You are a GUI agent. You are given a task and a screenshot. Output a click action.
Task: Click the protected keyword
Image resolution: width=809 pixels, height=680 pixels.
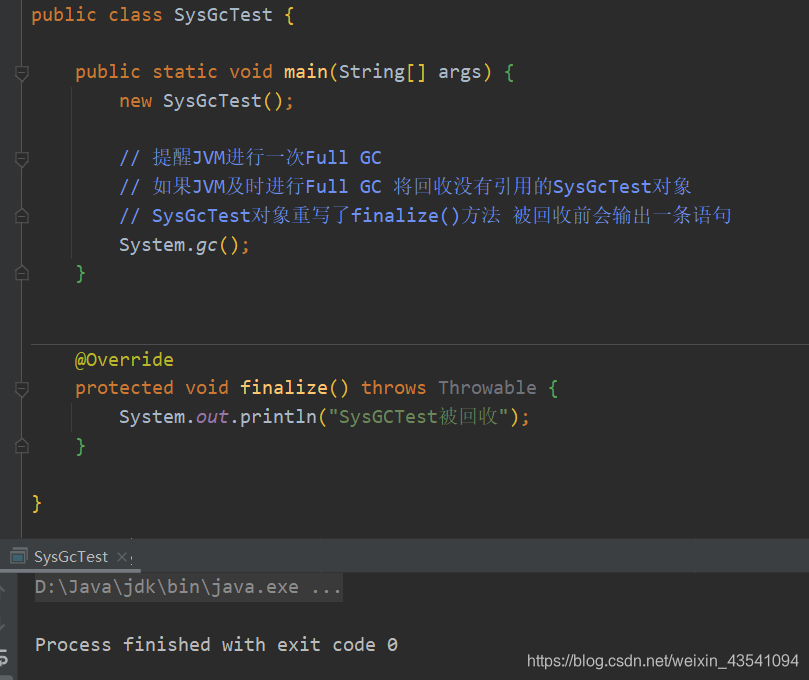click(x=124, y=388)
